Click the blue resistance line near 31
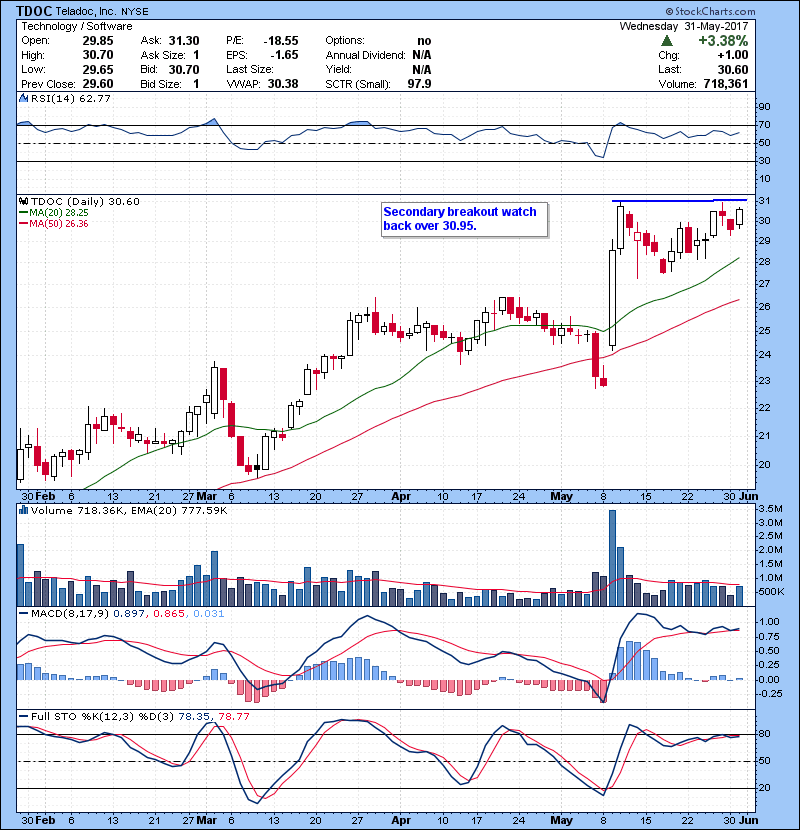Screen dimensions: 800x830 pyautogui.click(x=679, y=201)
